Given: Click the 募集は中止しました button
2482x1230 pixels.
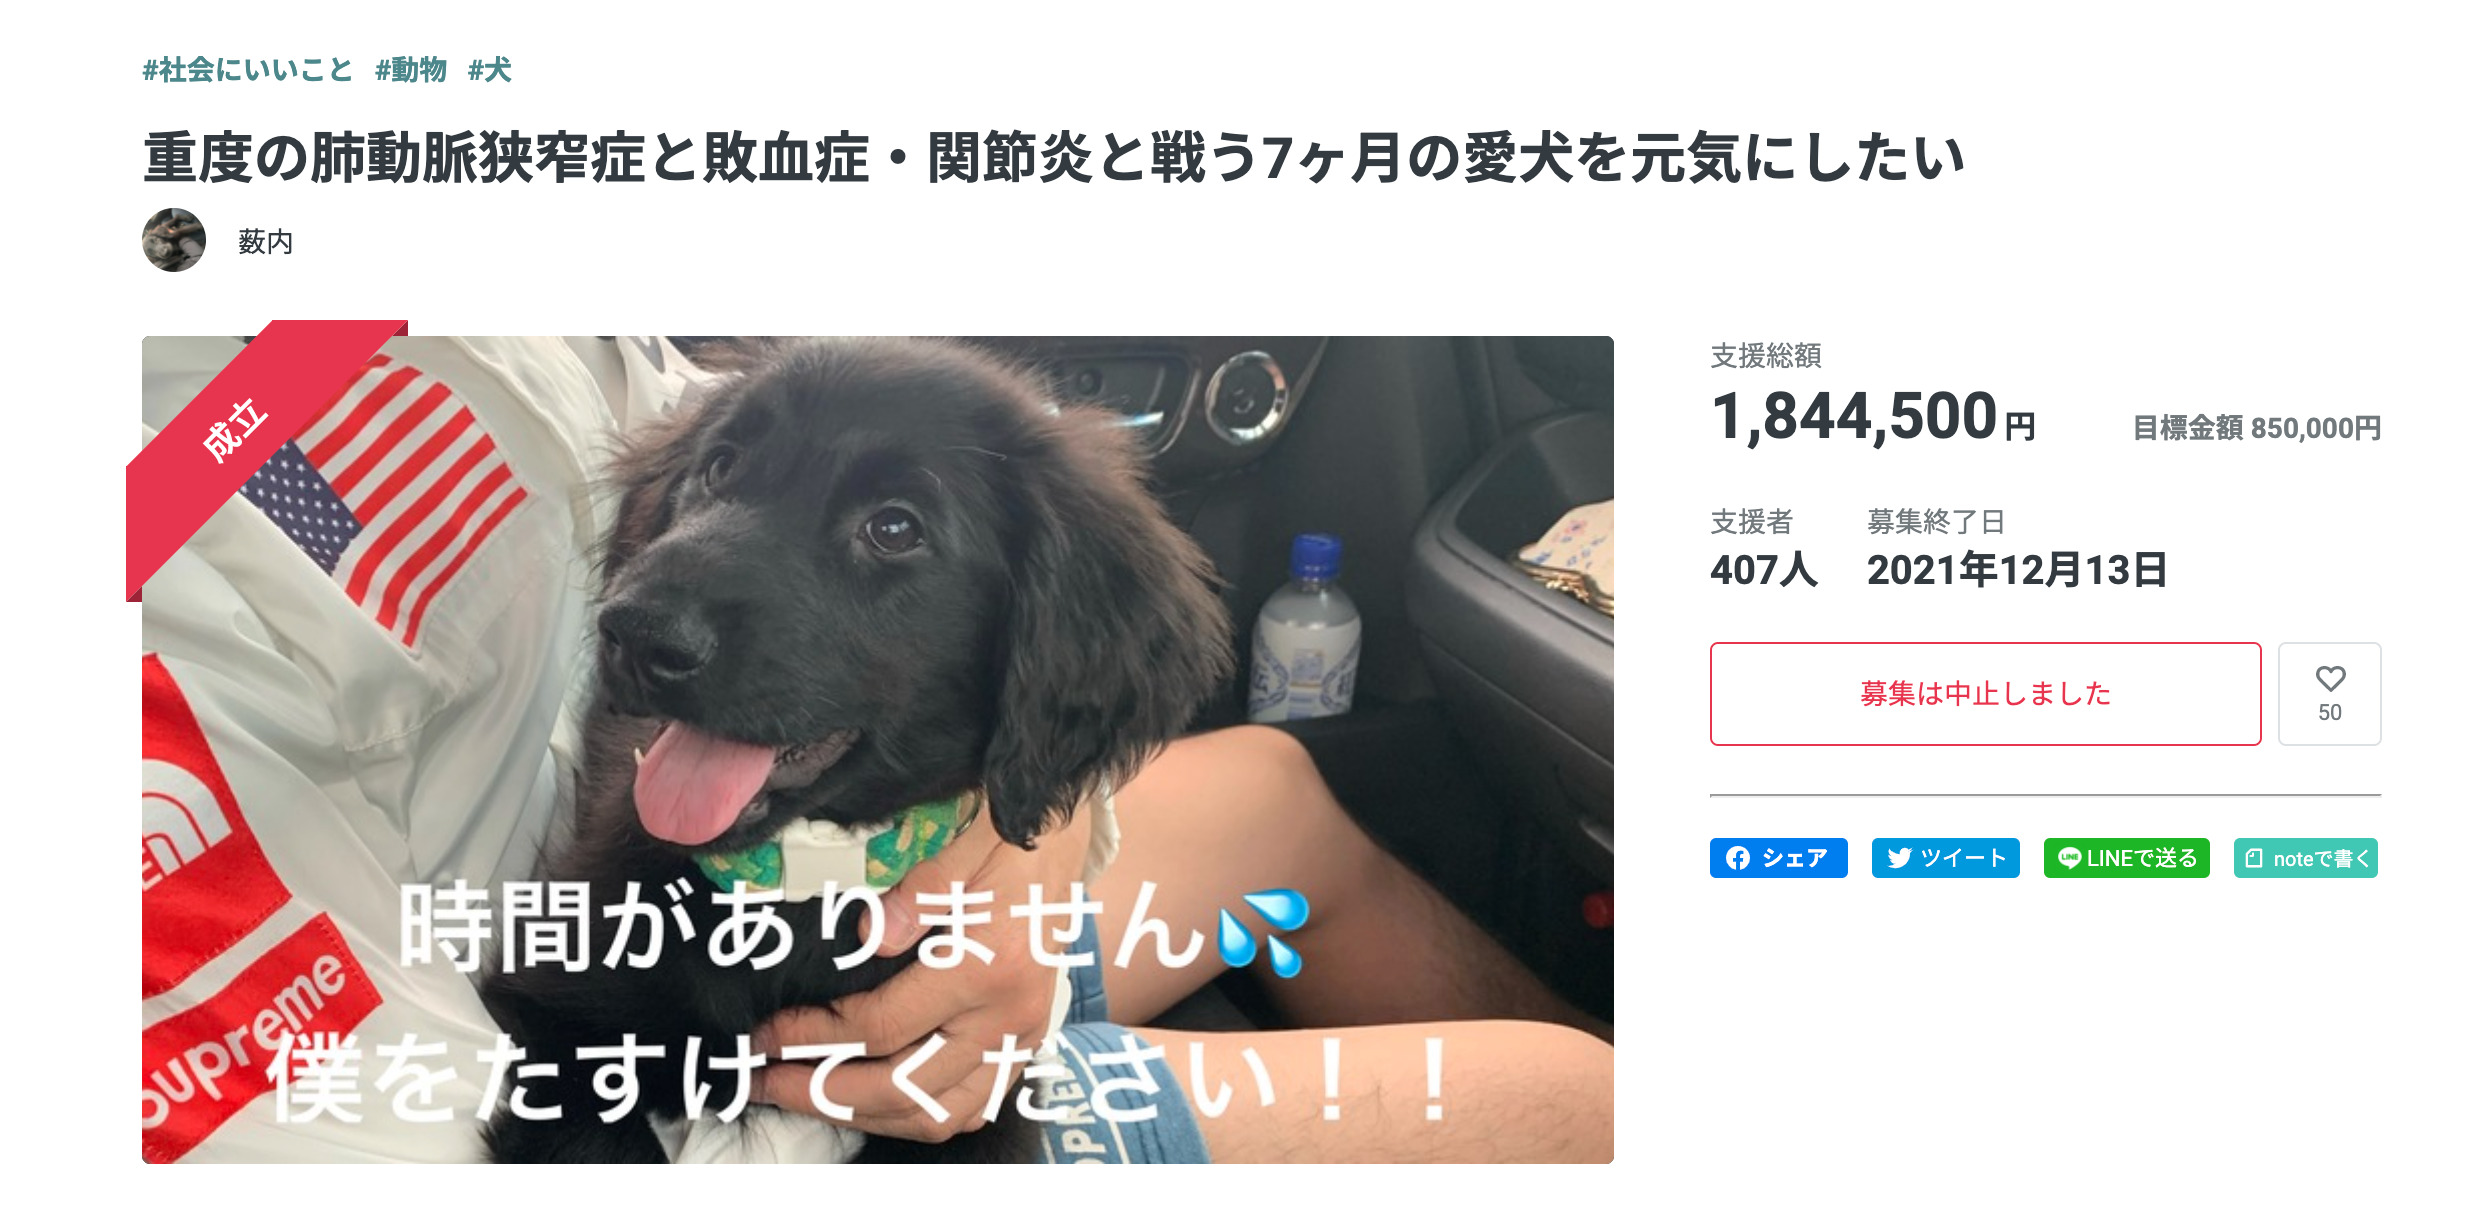Looking at the screenshot, I should click(1985, 693).
